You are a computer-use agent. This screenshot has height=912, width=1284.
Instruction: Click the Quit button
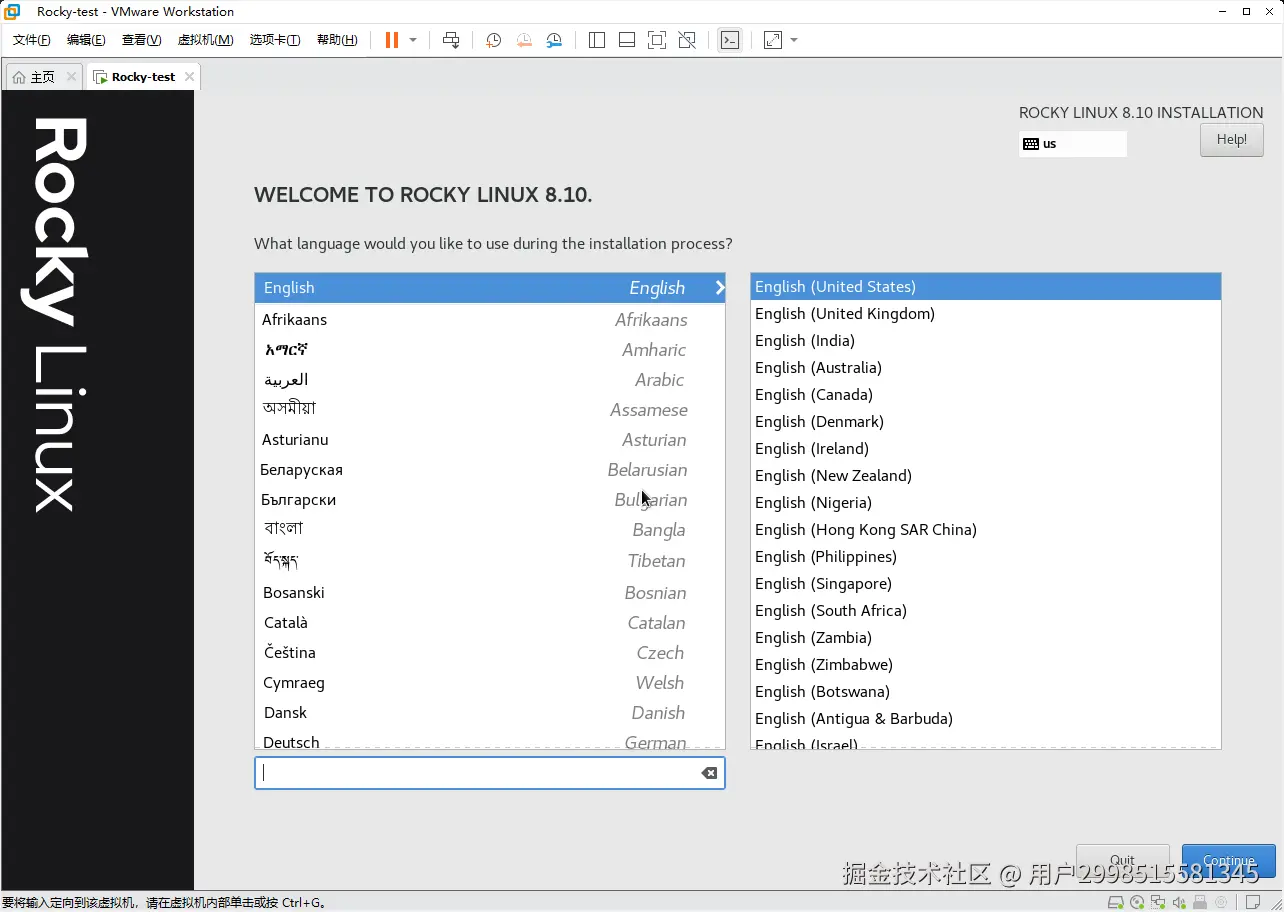(x=1122, y=860)
